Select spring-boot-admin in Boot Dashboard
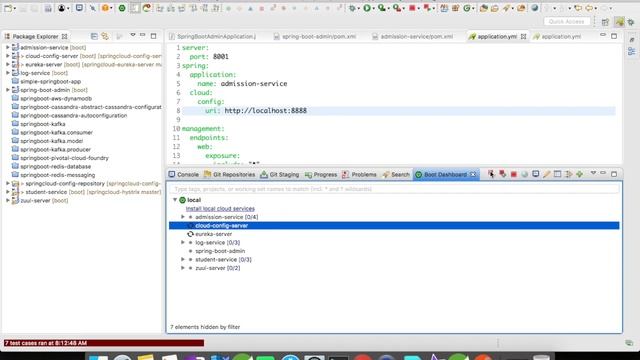 (x=220, y=251)
